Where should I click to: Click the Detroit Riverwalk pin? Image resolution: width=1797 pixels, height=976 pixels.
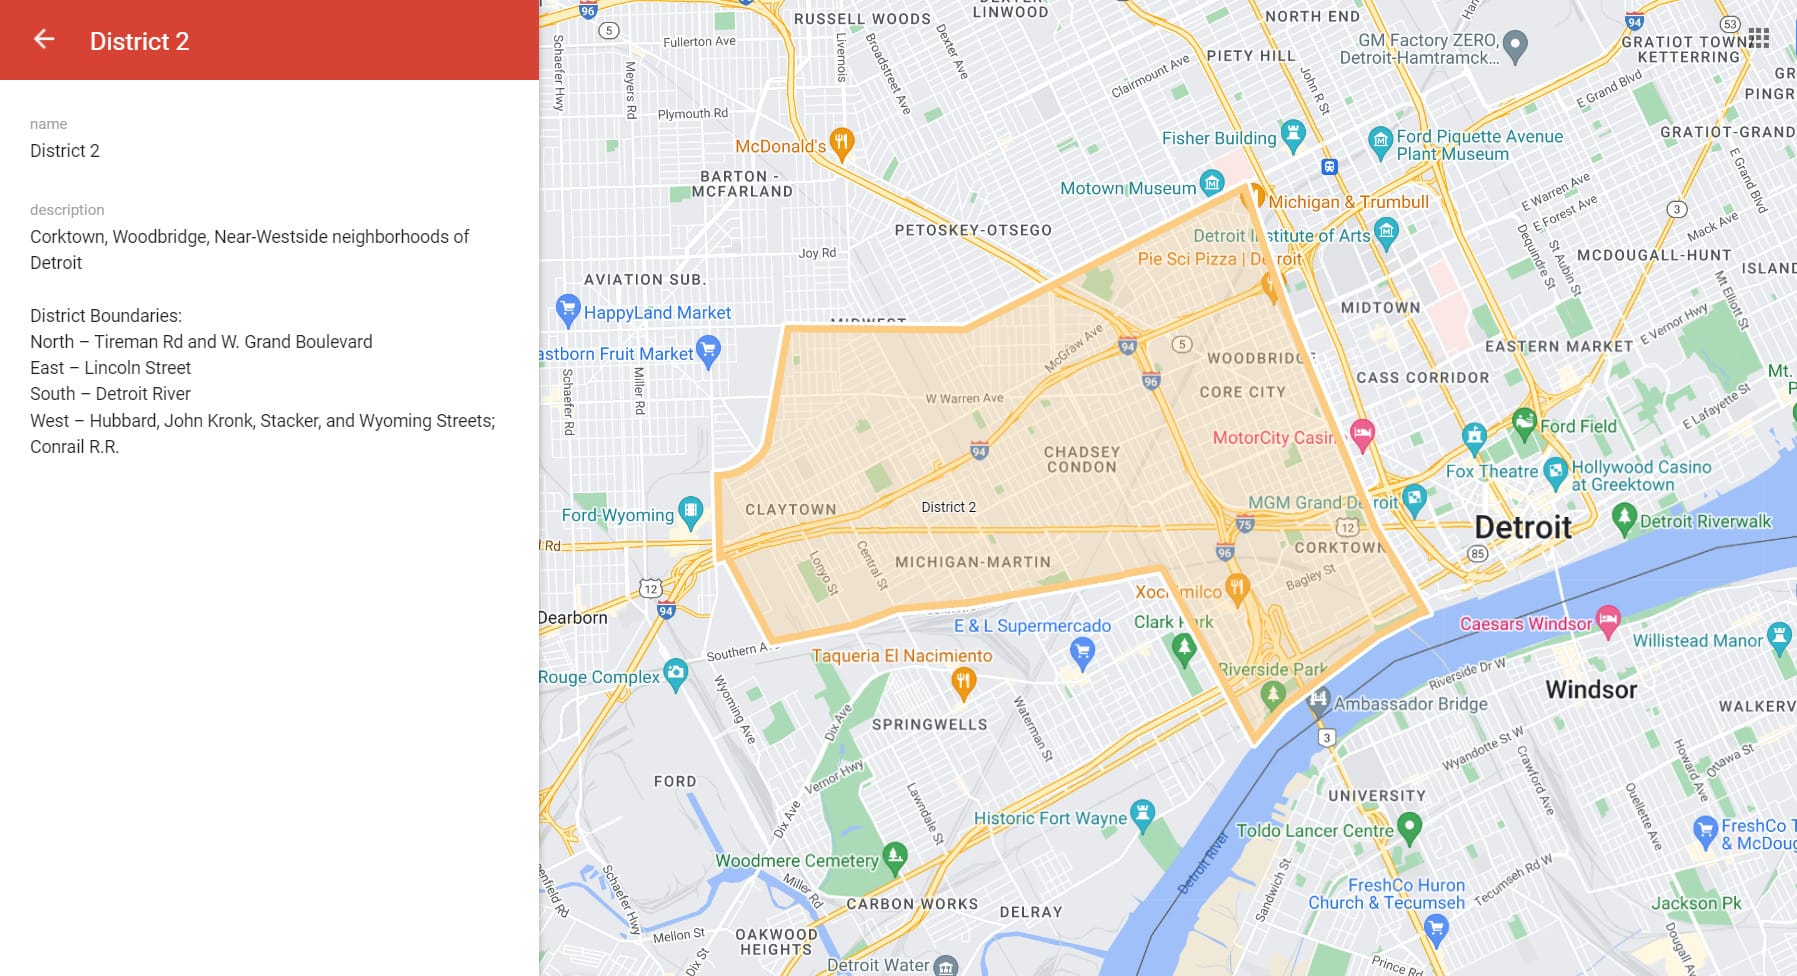[x=1624, y=517]
